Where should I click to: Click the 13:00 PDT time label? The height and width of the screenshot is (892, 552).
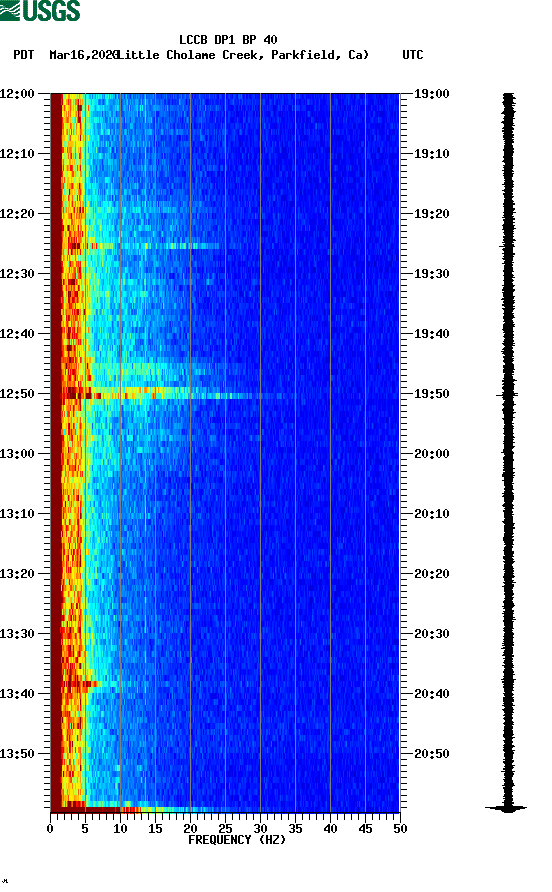(18, 454)
